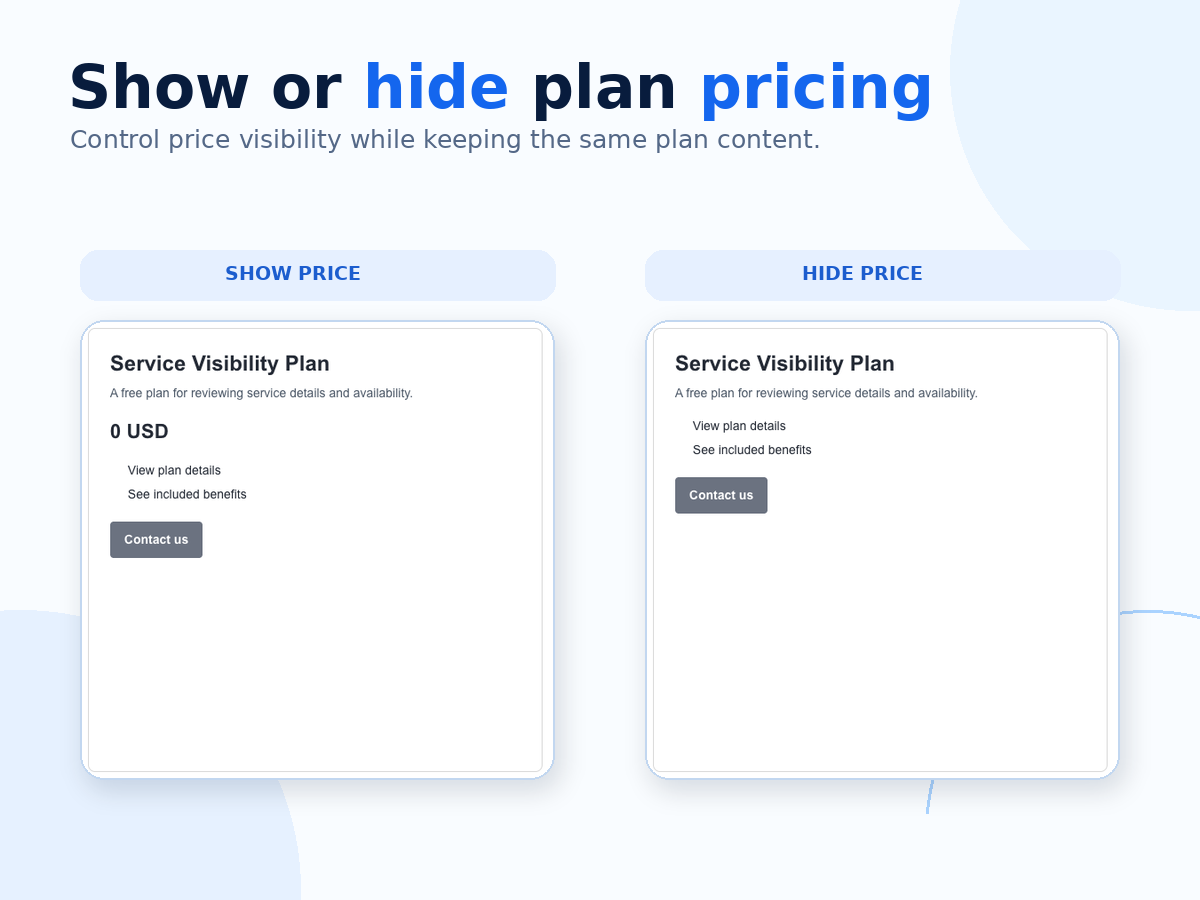
Task: Click the word Show in the headline
Action: click(x=159, y=88)
